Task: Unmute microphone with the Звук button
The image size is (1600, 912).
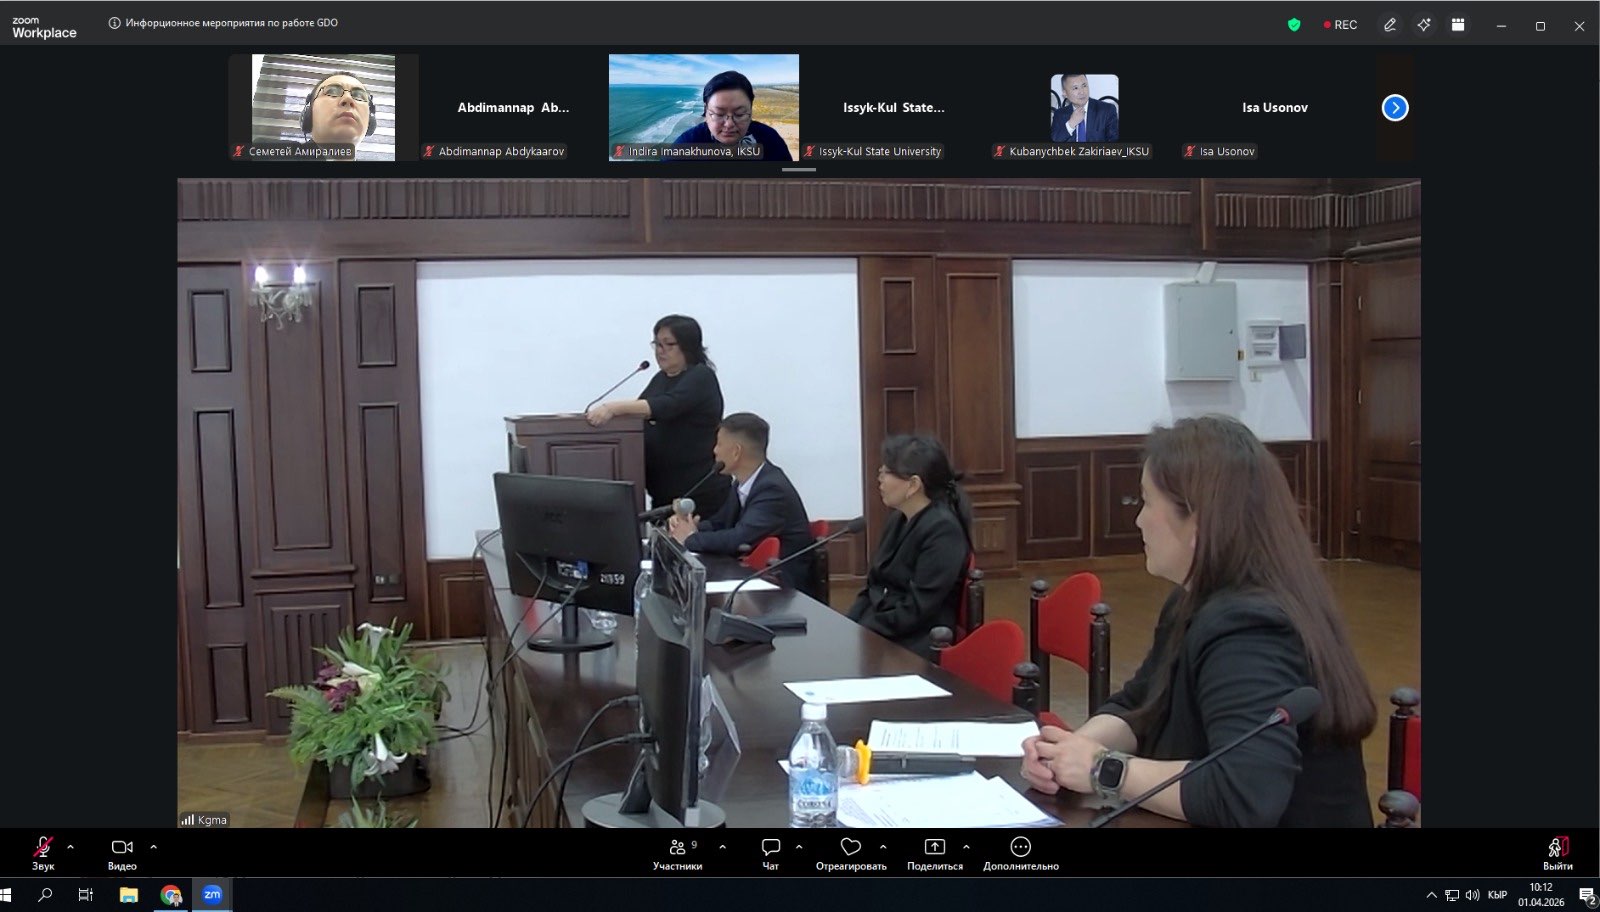Action: click(42, 852)
